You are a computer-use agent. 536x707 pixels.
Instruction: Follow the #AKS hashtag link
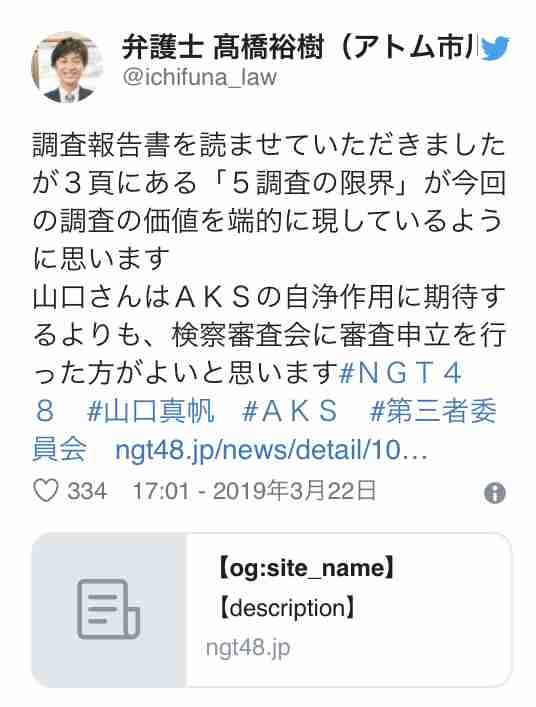(289, 411)
